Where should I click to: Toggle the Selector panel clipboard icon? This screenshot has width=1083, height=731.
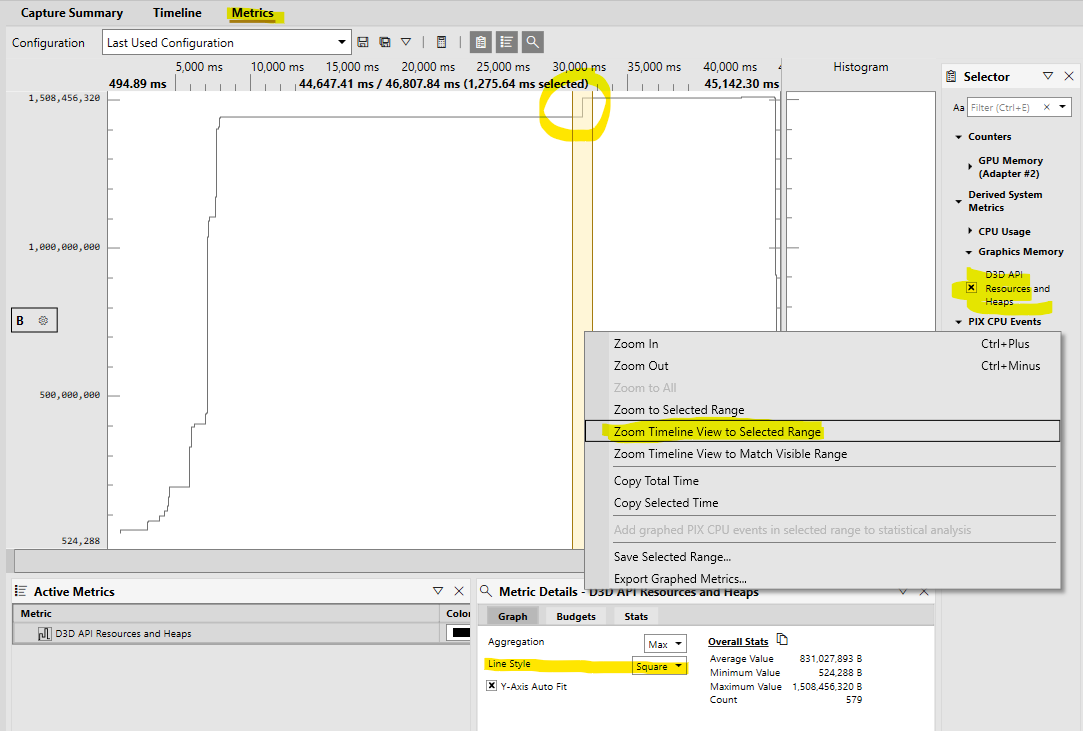[x=481, y=42]
